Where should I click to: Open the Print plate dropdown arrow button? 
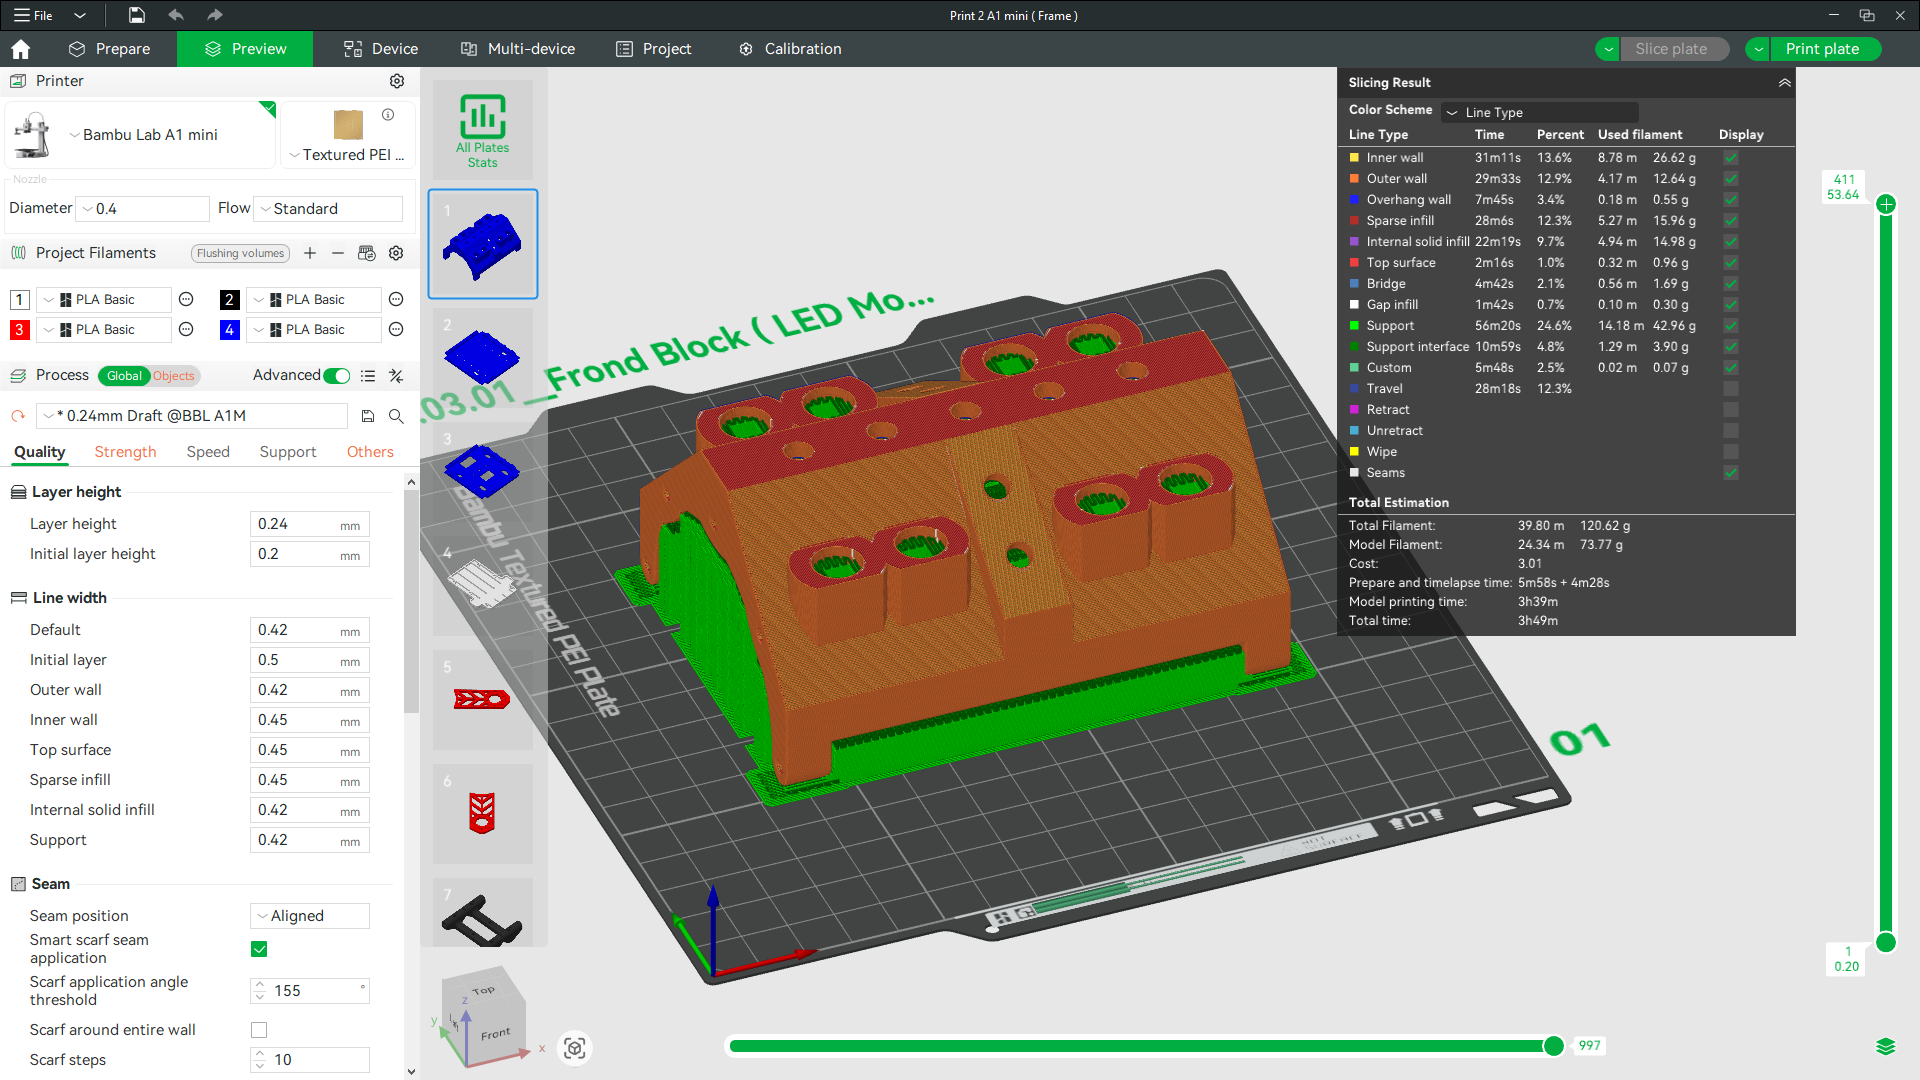1758,49
